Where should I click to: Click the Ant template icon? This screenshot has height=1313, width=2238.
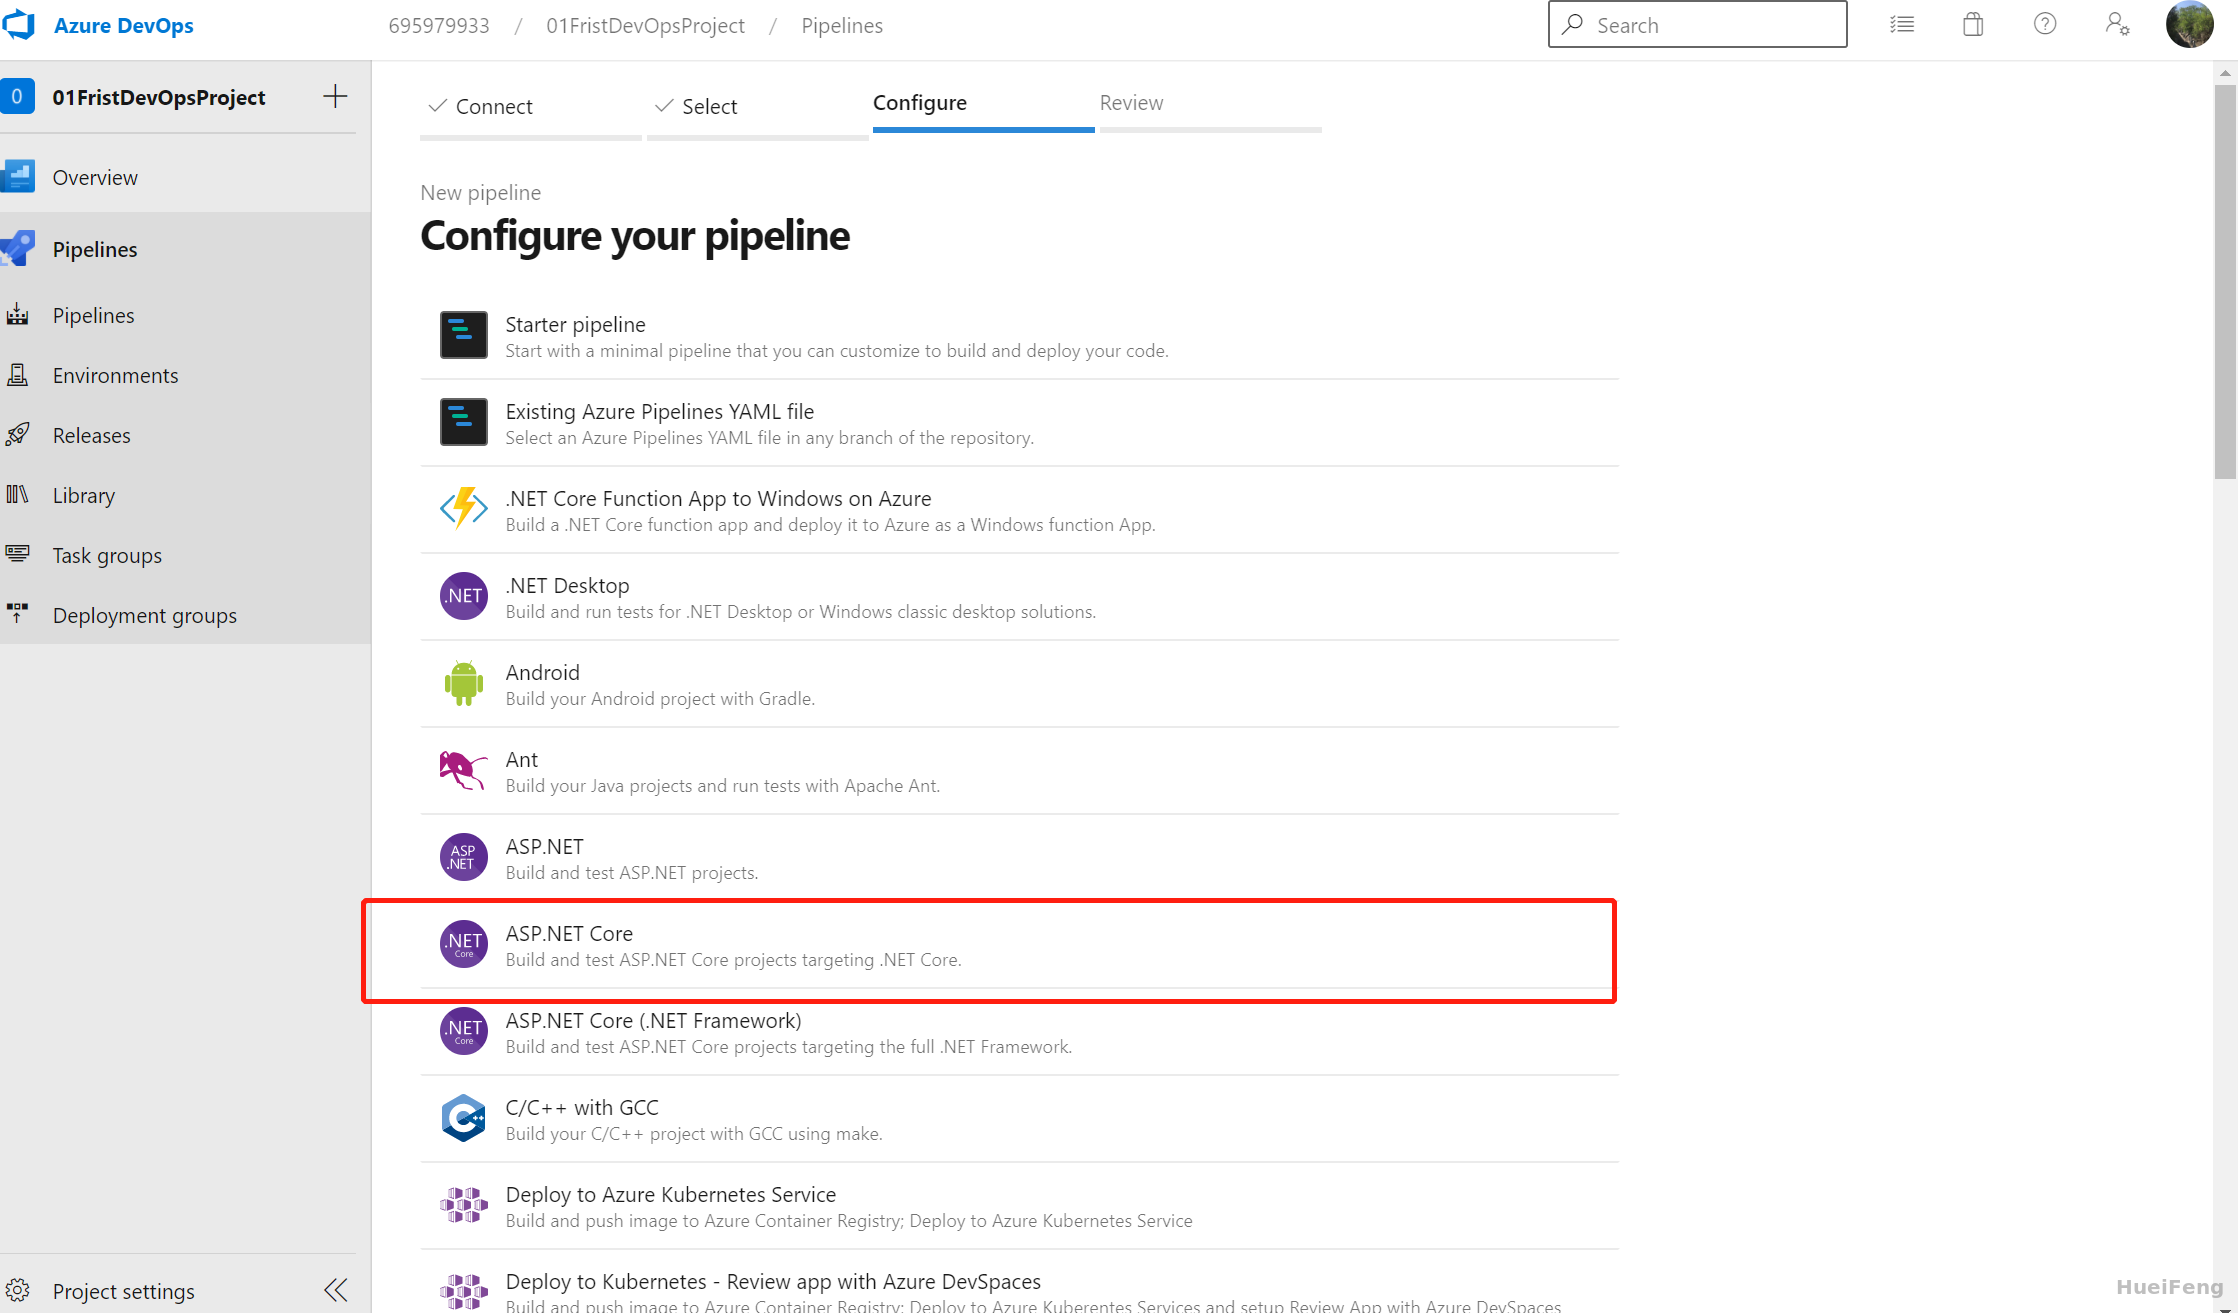464,770
